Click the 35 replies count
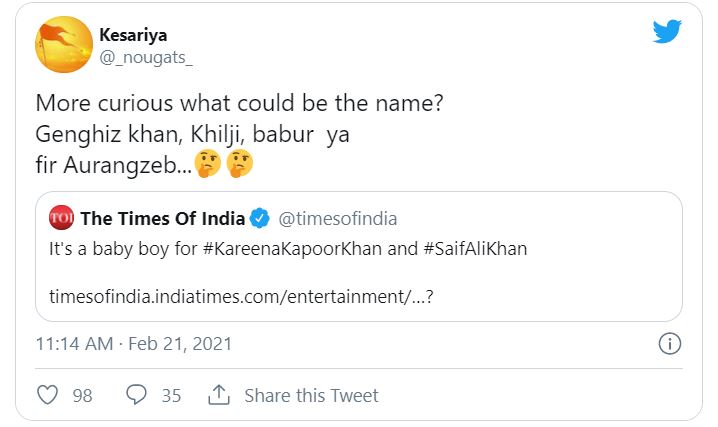The width and height of the screenshot is (718, 427). [x=171, y=396]
